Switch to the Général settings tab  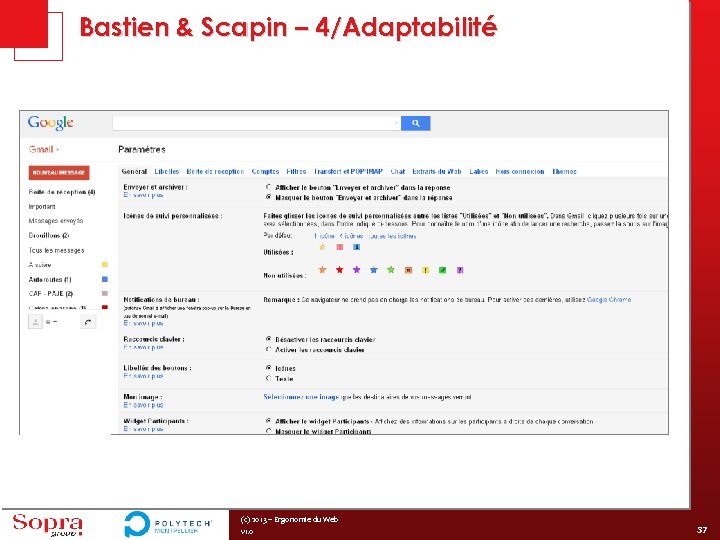tap(134, 171)
